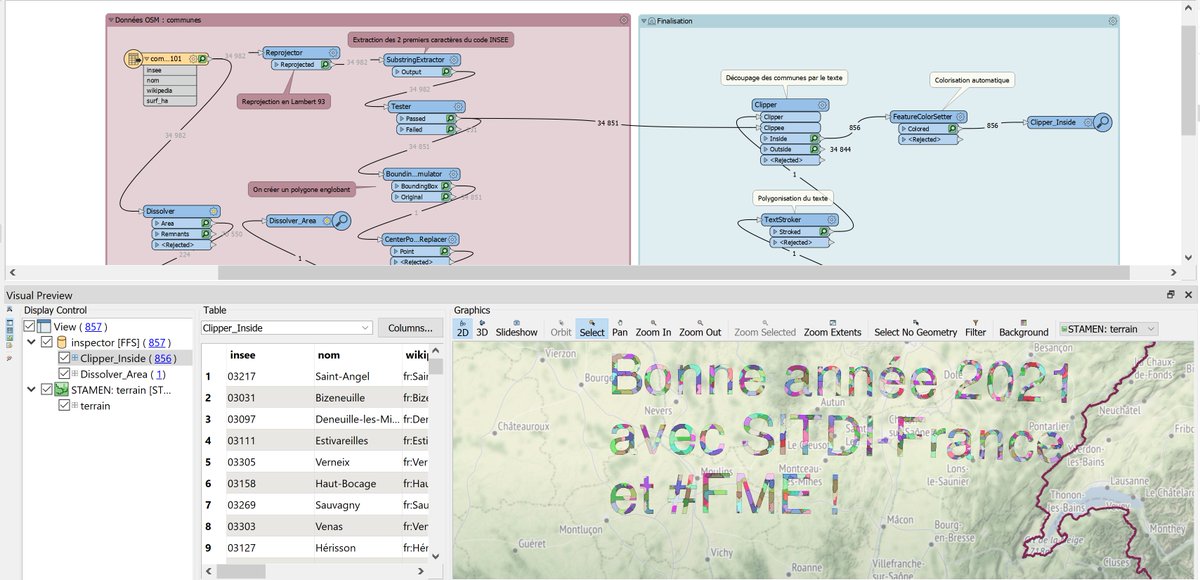Open the 856 count link beside Clipper_Inside
1200x580 pixels.
pyautogui.click(x=163, y=358)
